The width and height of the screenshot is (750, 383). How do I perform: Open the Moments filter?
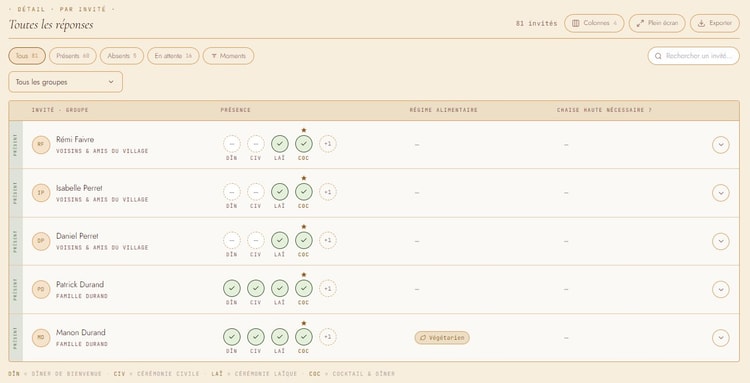point(228,56)
